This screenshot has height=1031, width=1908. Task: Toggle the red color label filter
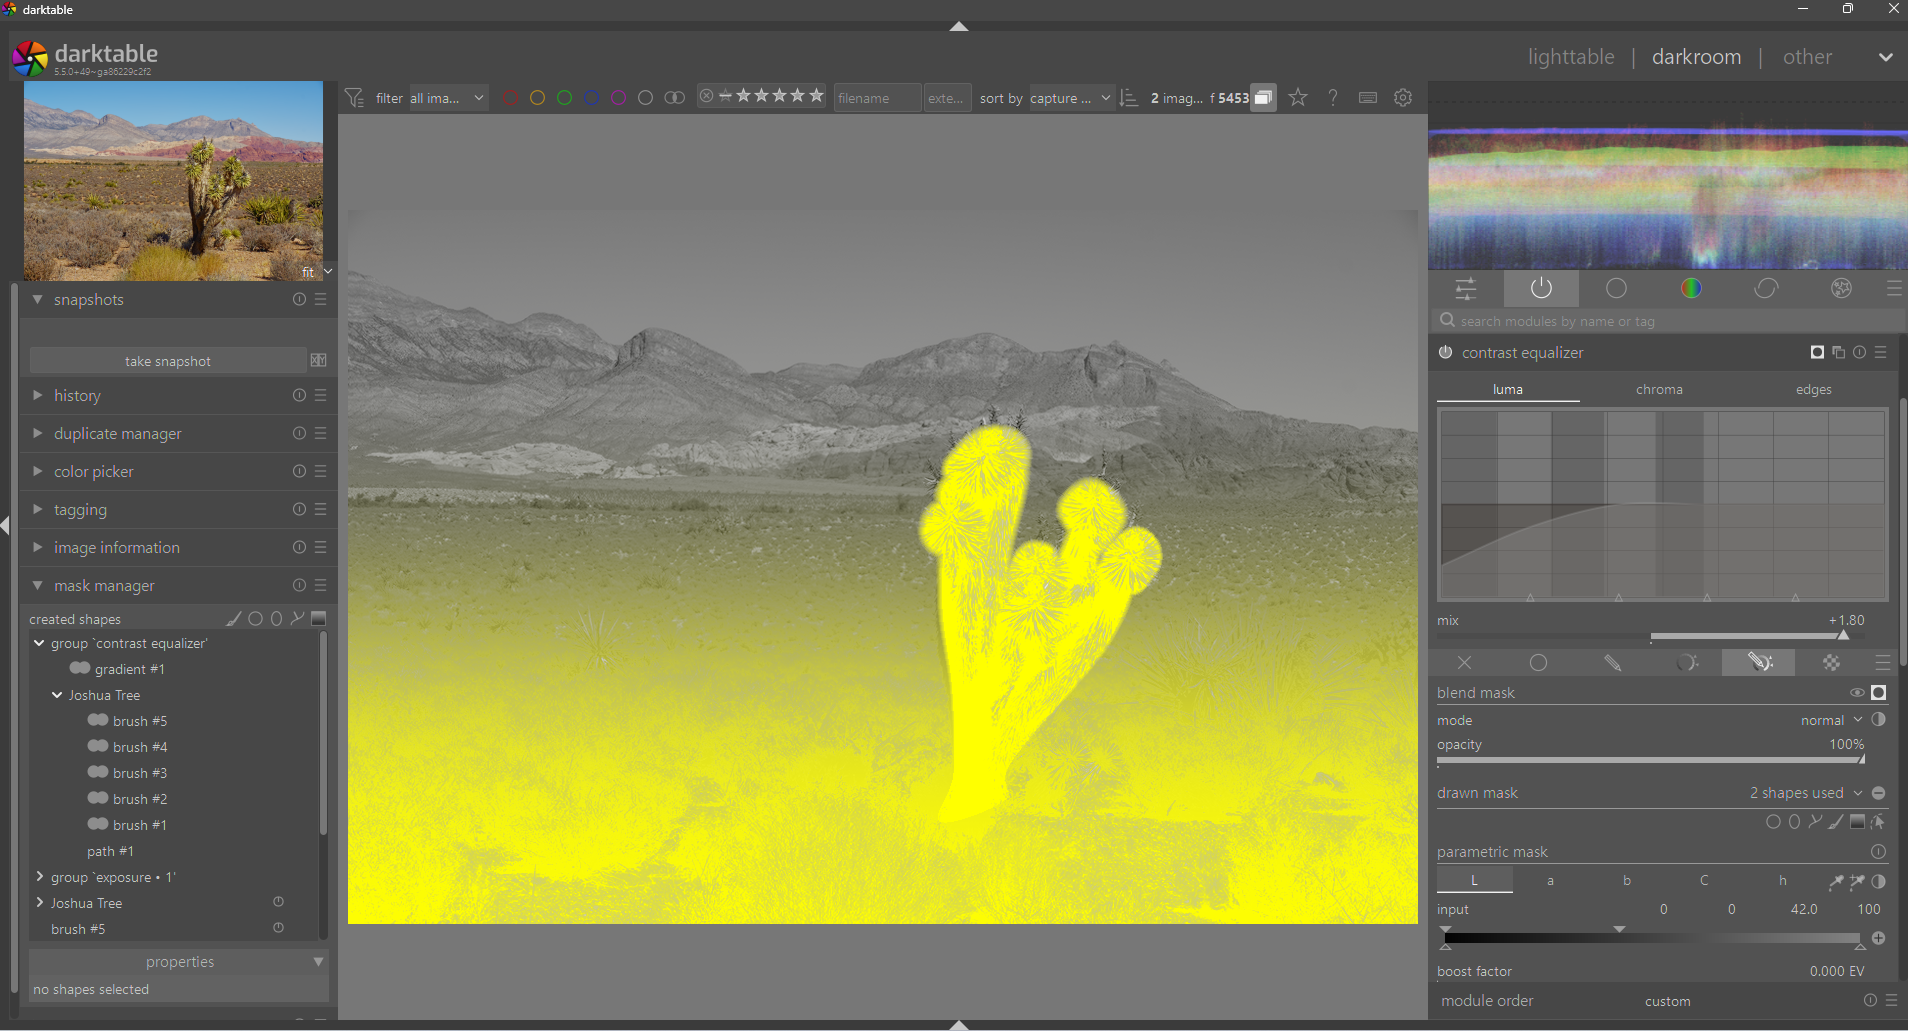click(x=510, y=98)
